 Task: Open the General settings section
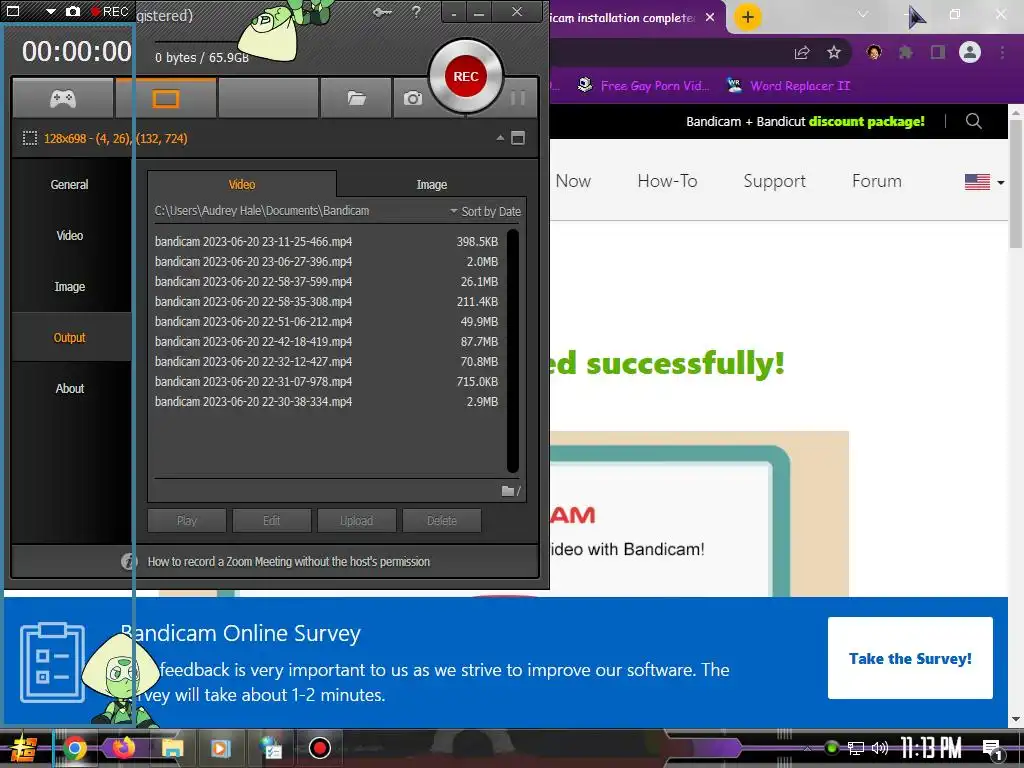[x=70, y=184]
